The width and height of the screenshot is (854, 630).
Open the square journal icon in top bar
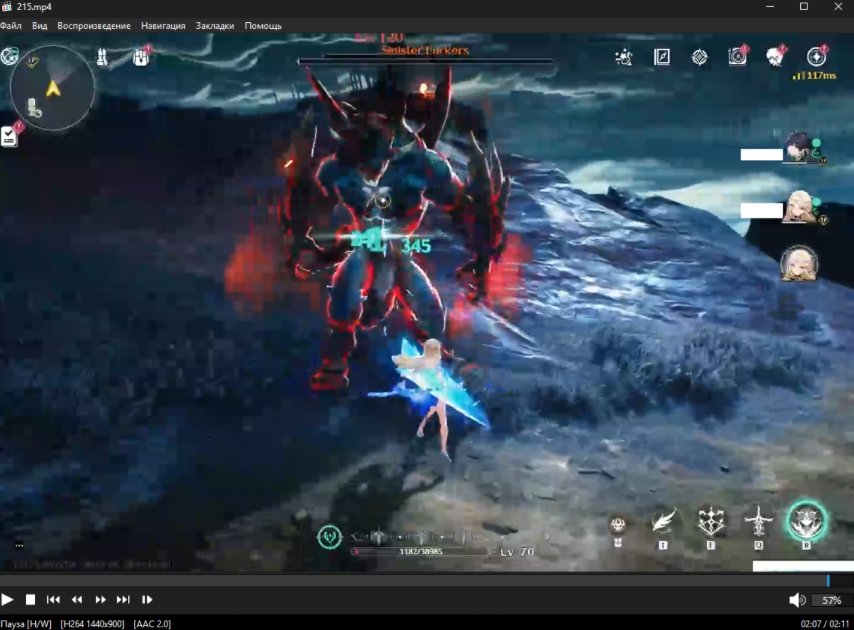tap(662, 57)
